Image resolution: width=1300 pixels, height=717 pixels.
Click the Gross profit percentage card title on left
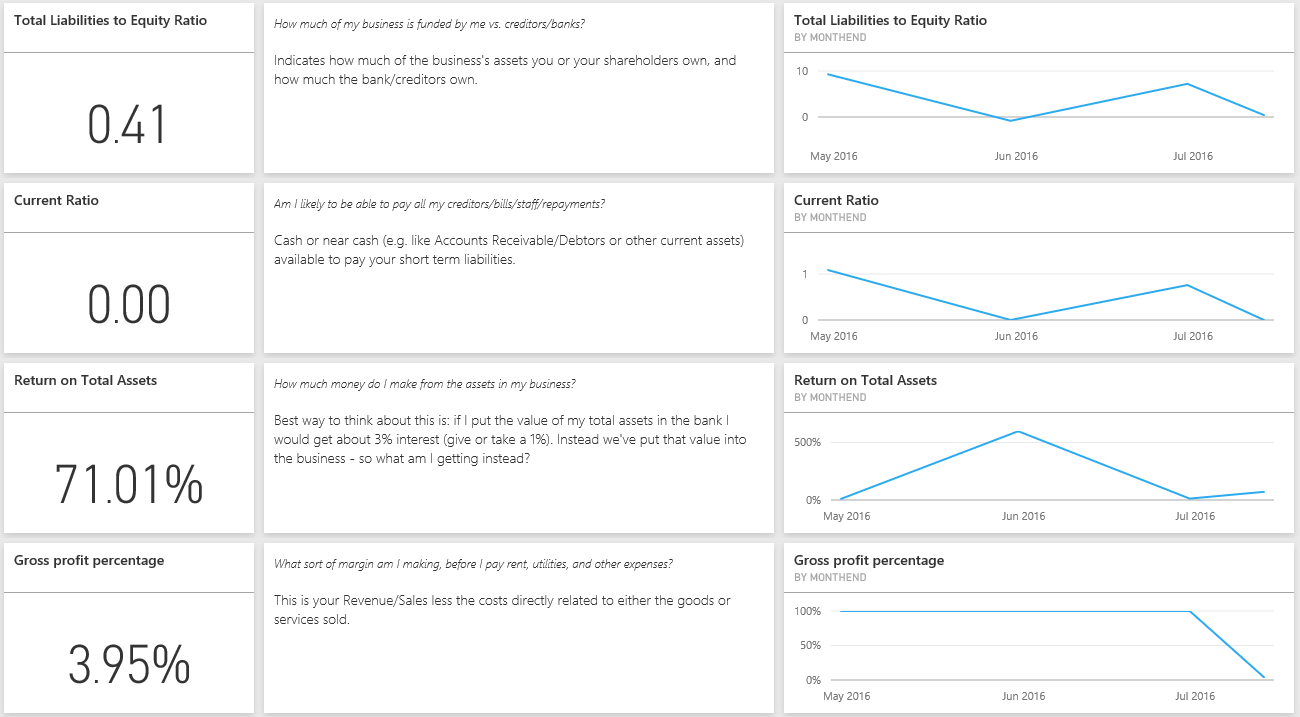coord(89,560)
